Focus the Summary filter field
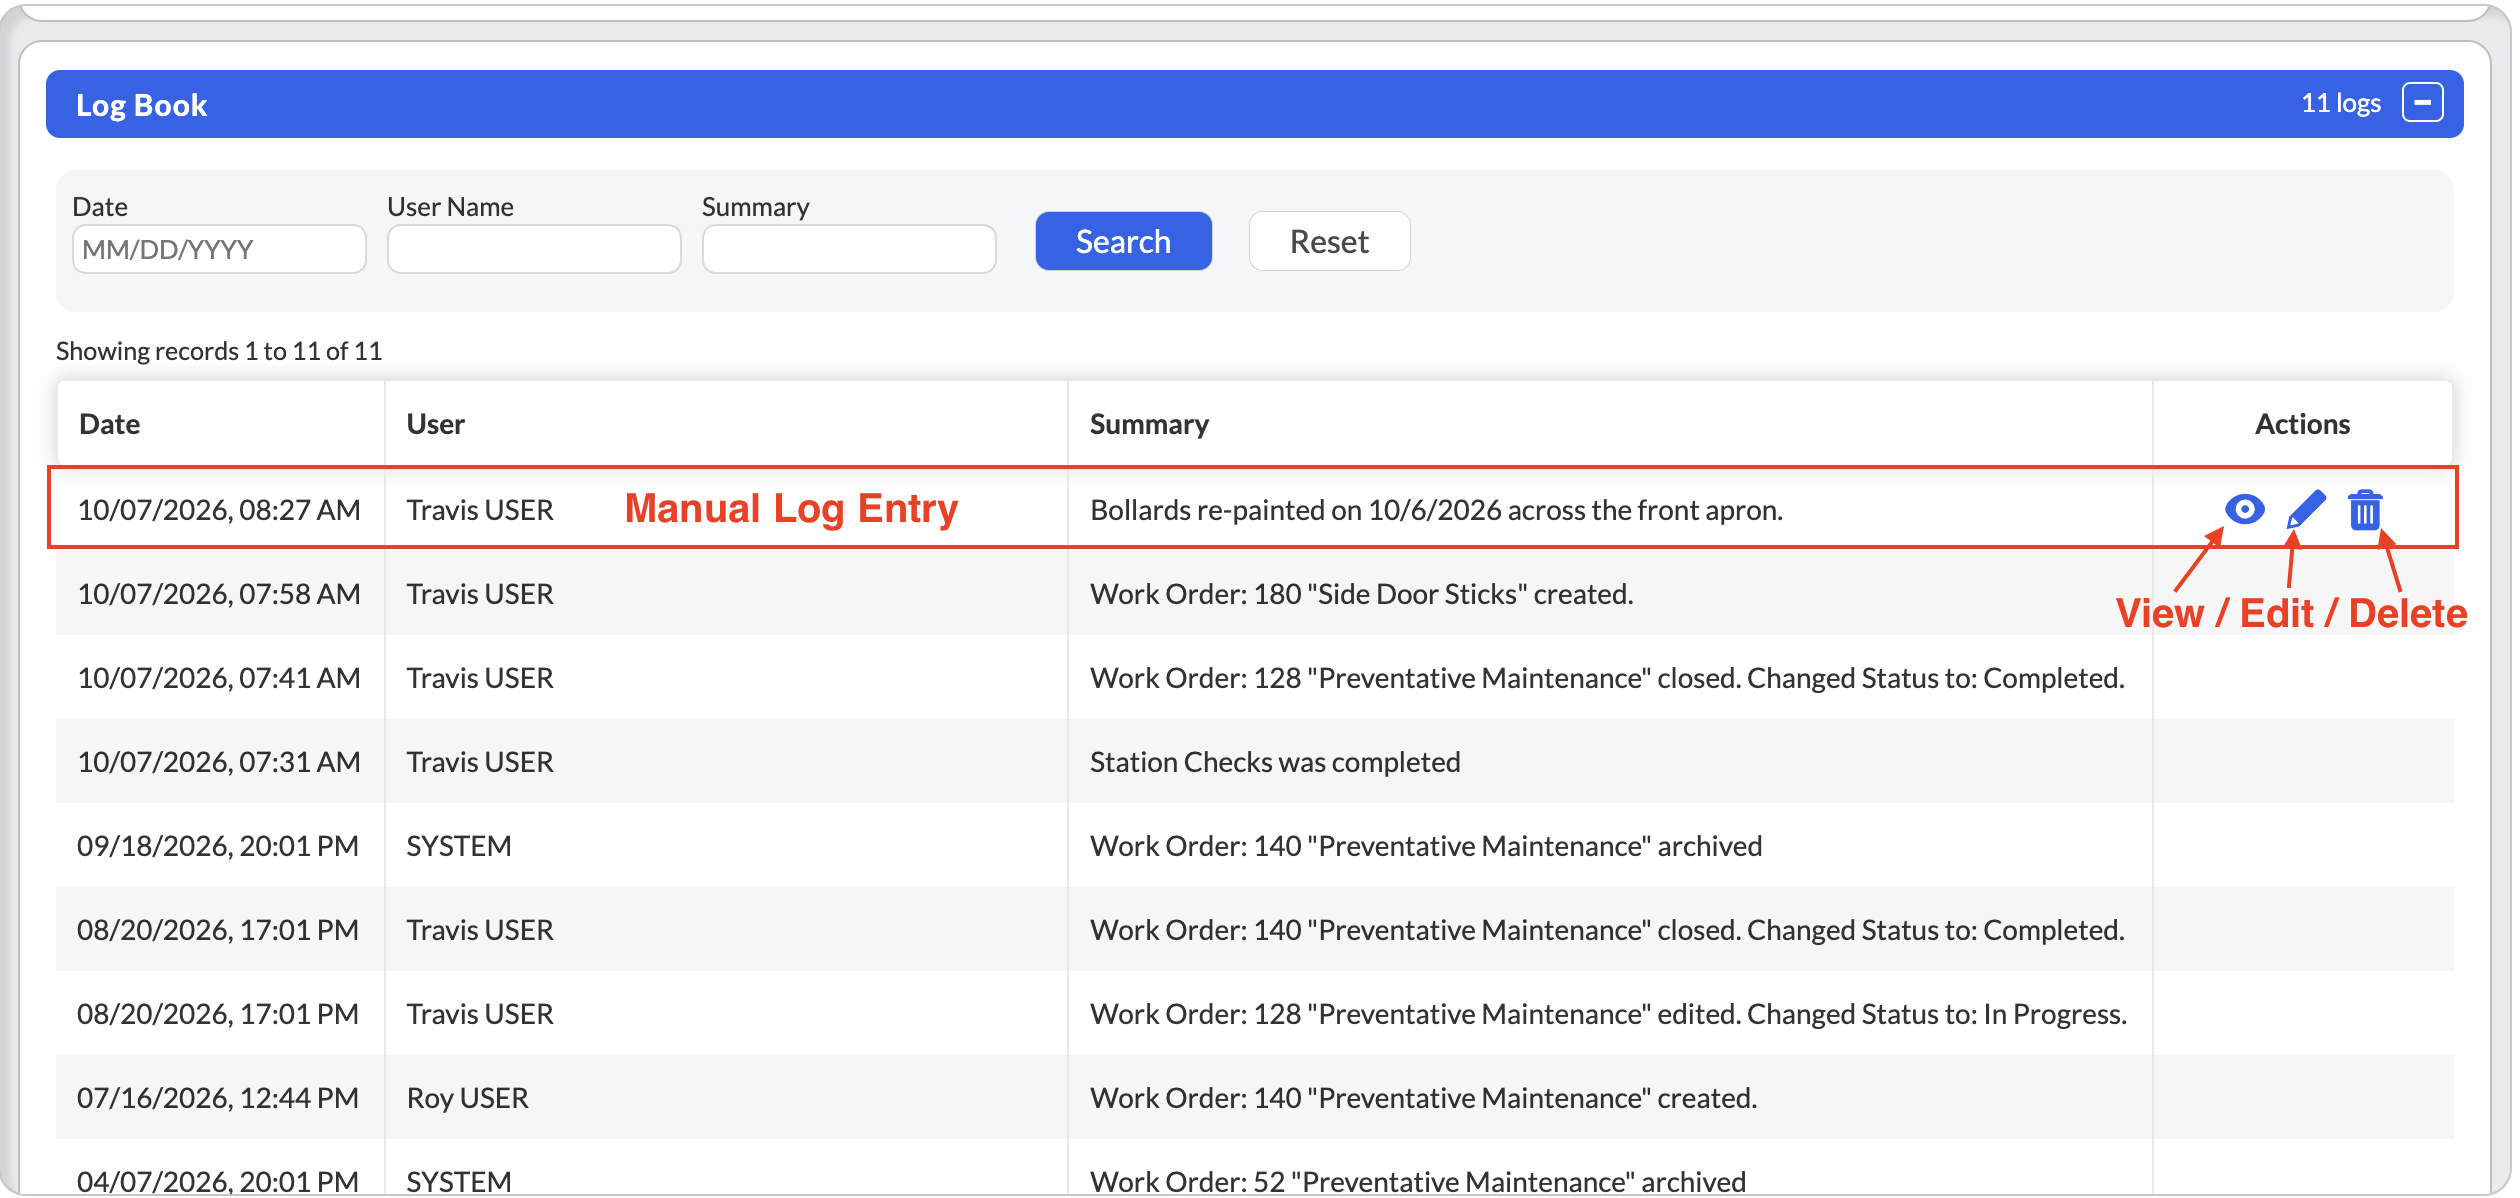The width and height of the screenshot is (2520, 1198). pos(849,249)
